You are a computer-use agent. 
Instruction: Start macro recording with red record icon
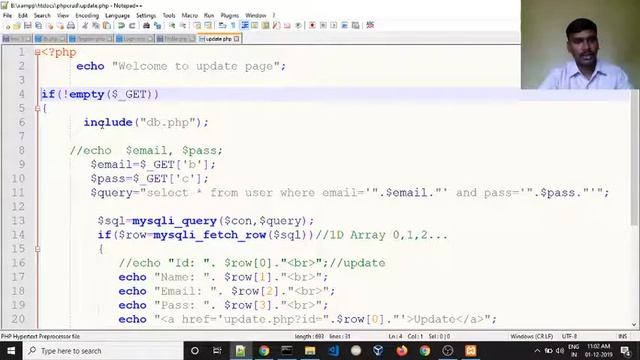312,26
